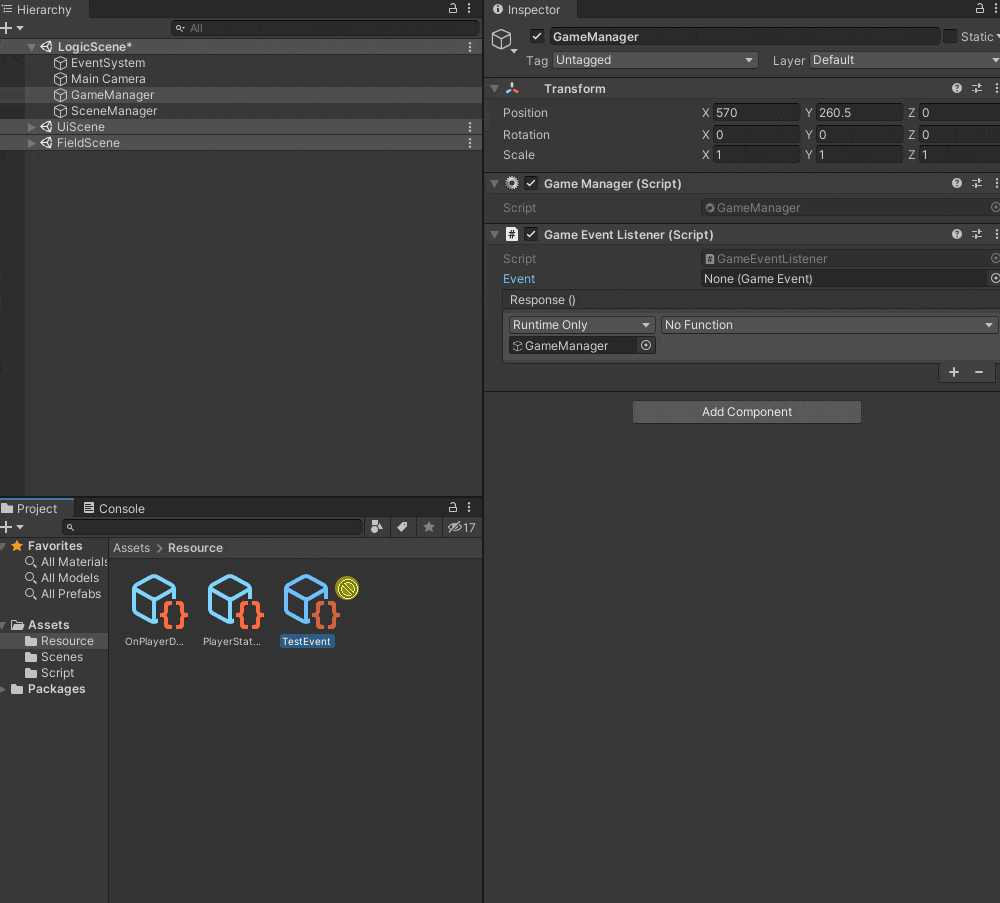Click the Hierarchy search field
1000x903 pixels.
coord(325,28)
